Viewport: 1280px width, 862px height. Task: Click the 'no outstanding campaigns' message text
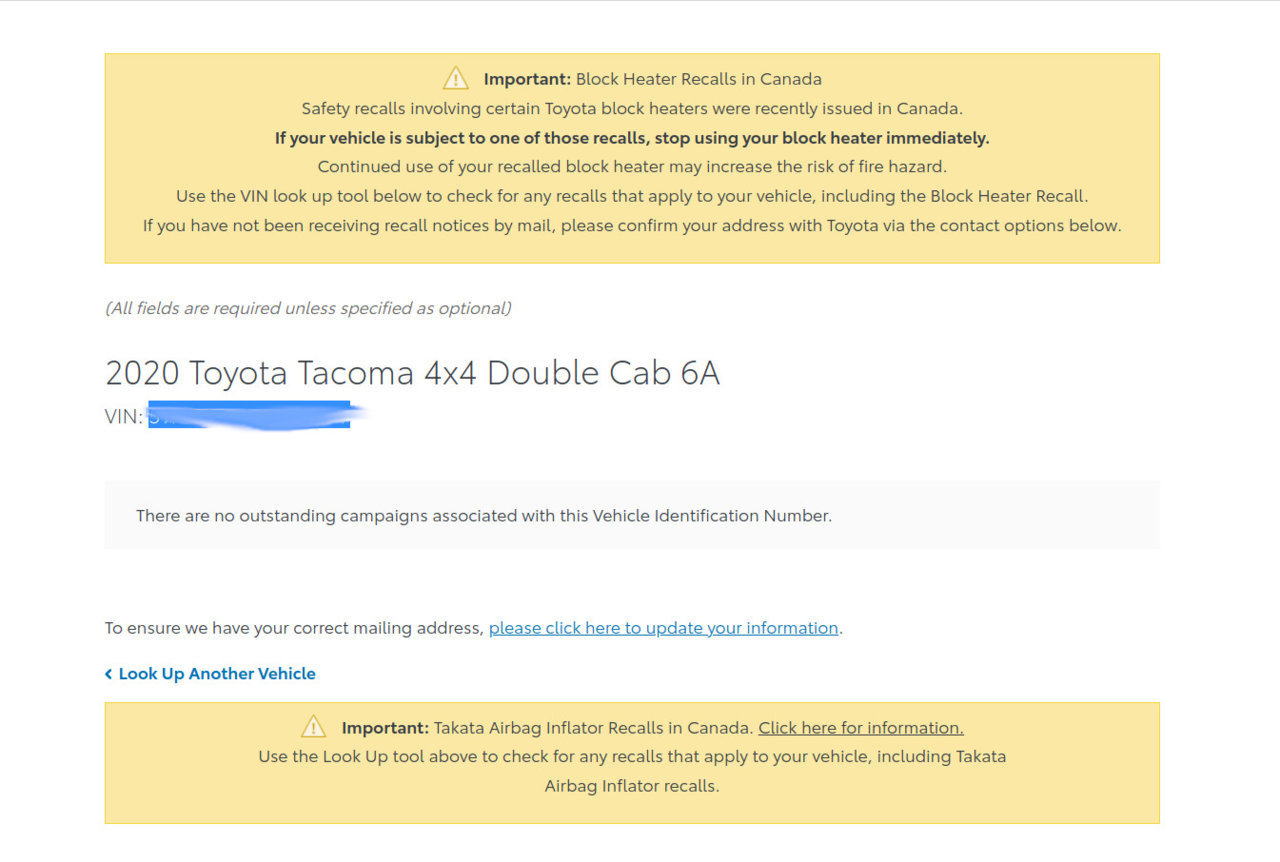pyautogui.click(x=484, y=516)
